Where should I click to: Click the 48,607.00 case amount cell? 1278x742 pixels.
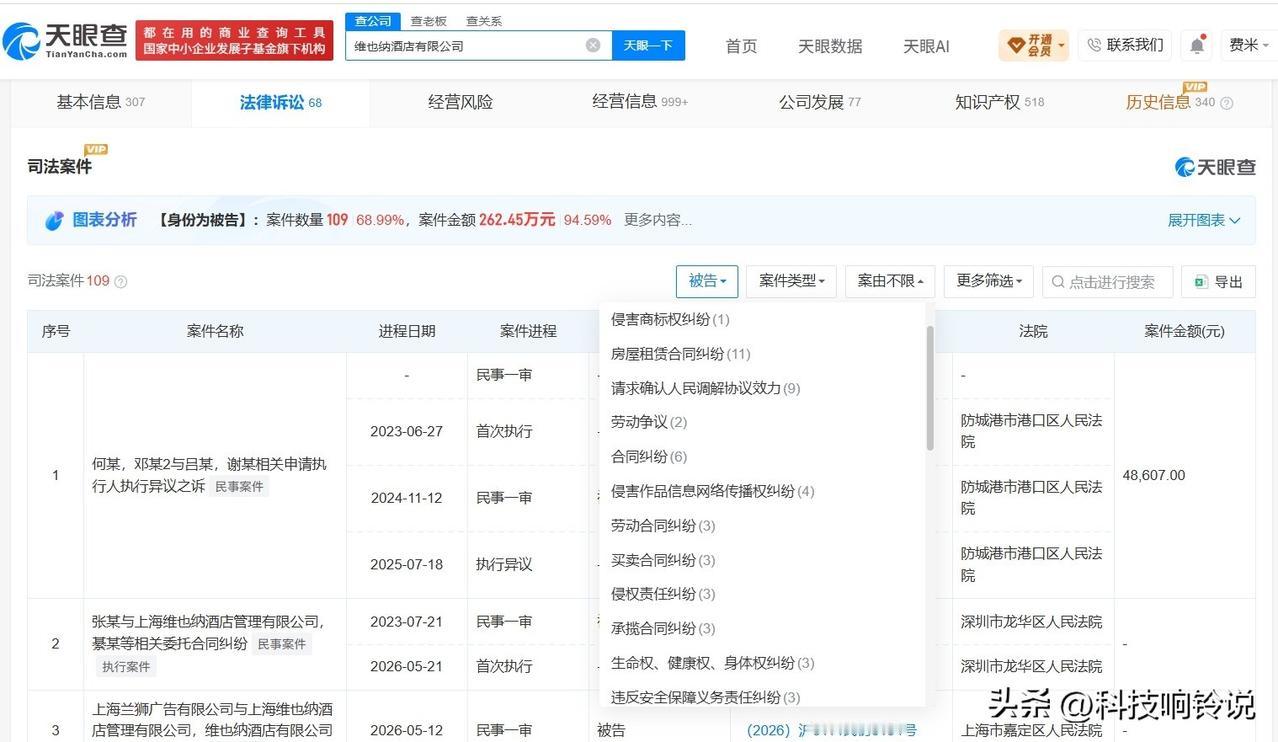(1153, 475)
